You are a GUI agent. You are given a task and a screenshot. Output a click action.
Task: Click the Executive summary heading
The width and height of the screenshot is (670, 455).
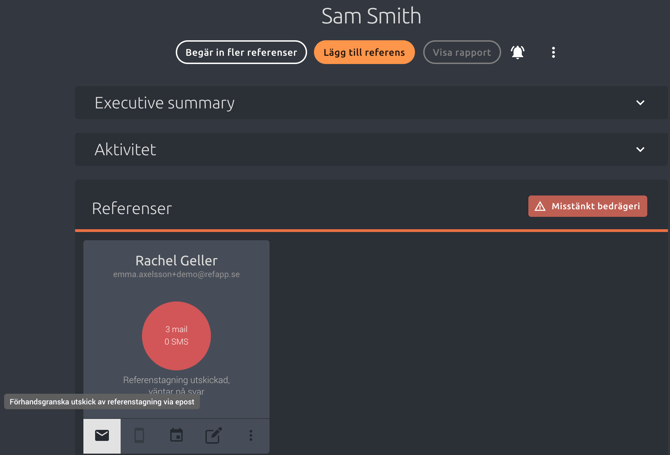coord(165,103)
